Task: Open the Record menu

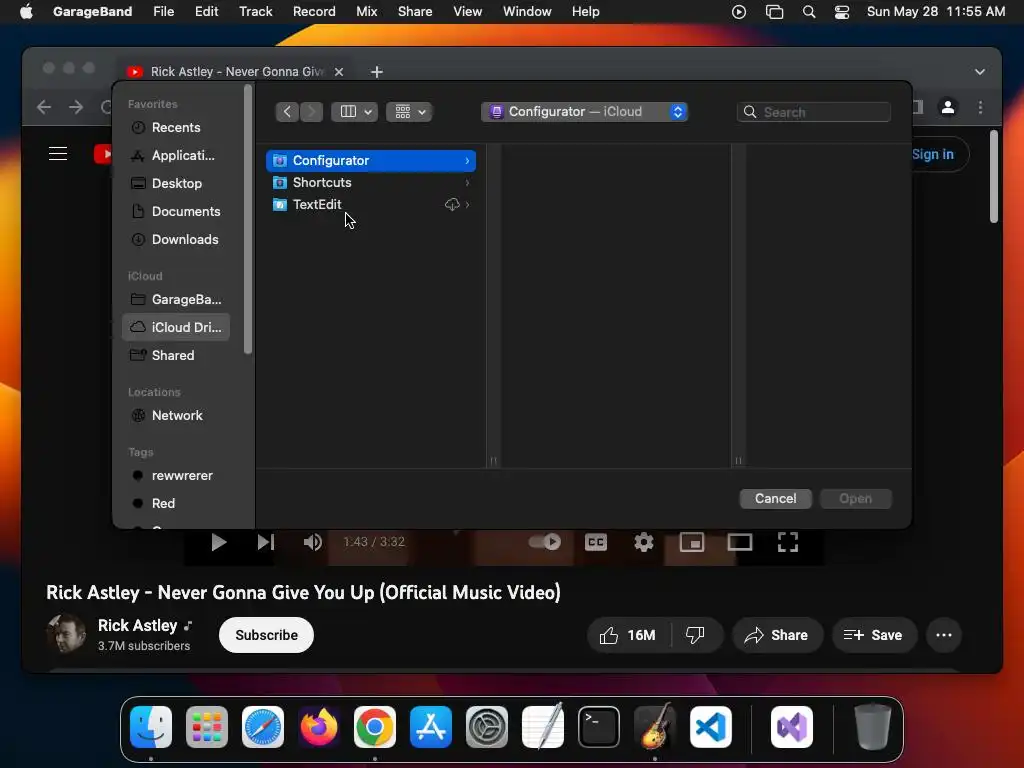Action: point(314,12)
